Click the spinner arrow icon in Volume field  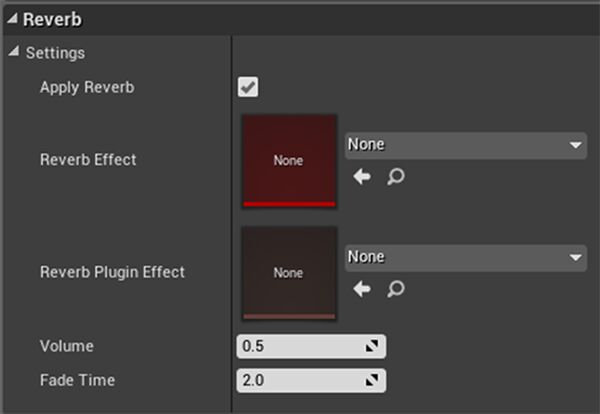(372, 347)
